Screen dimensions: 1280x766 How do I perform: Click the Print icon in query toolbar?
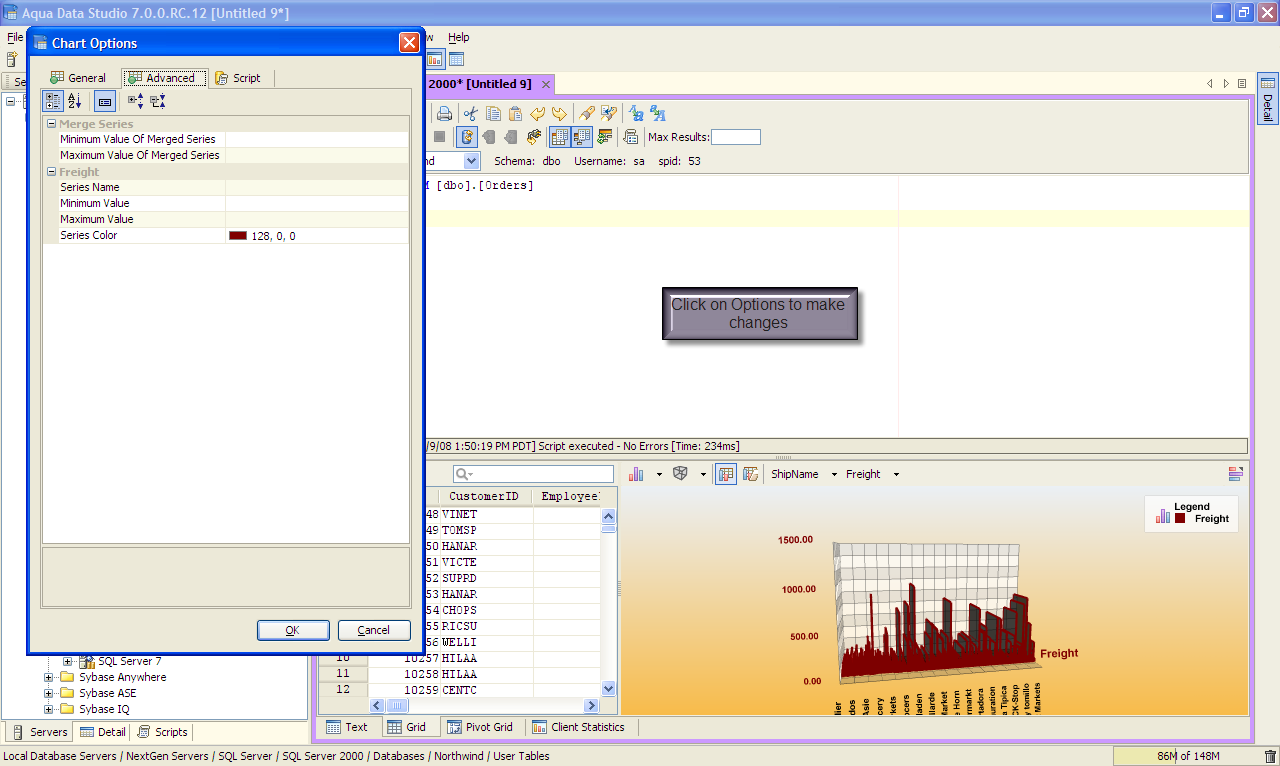pyautogui.click(x=444, y=113)
